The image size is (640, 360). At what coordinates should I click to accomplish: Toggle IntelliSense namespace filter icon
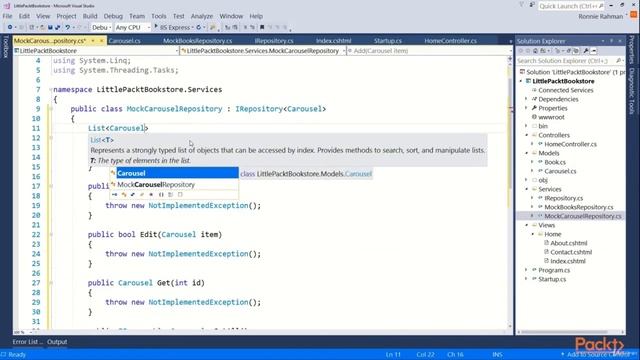[x=161, y=195]
